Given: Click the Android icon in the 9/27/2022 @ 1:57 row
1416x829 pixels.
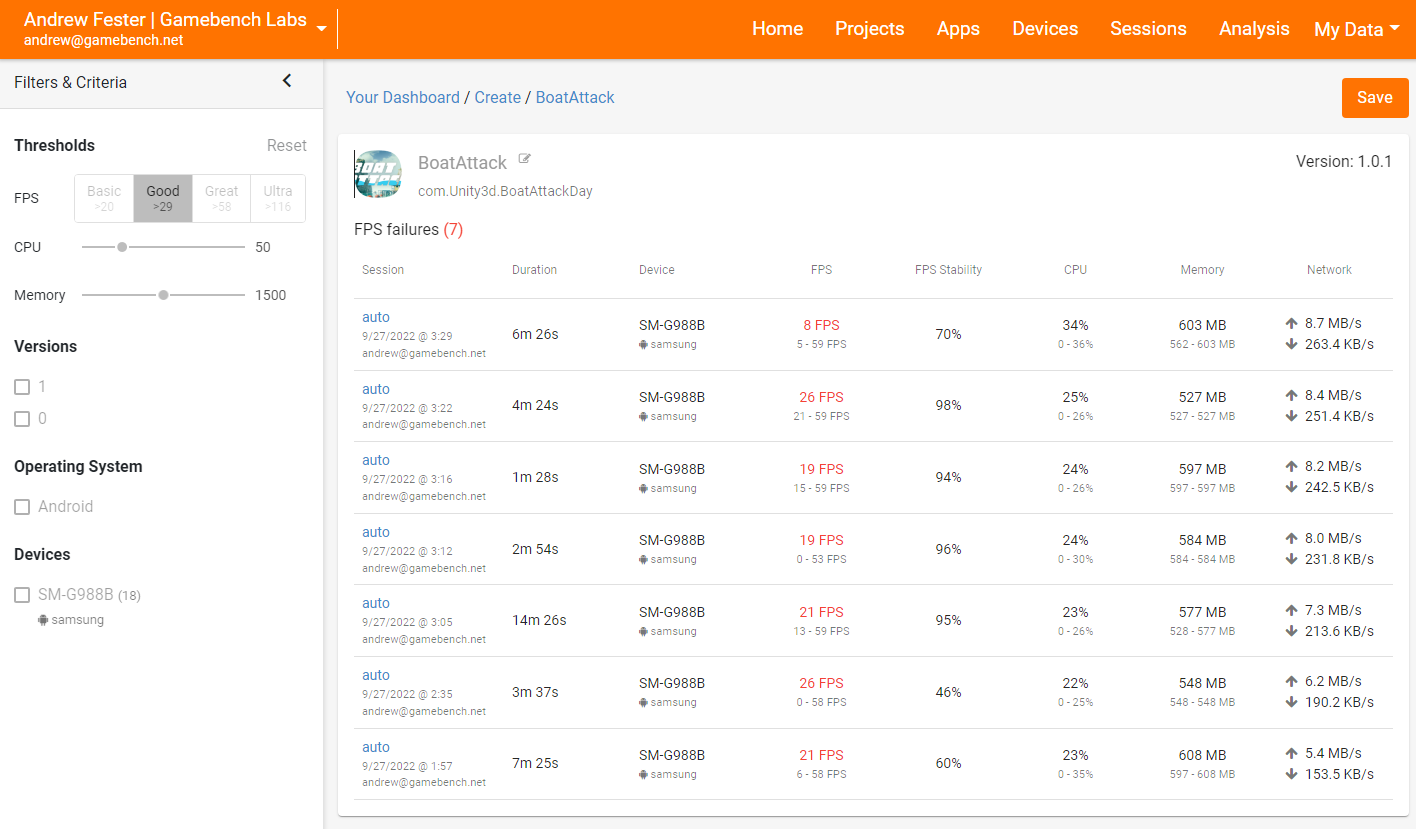Looking at the screenshot, I should 643,774.
